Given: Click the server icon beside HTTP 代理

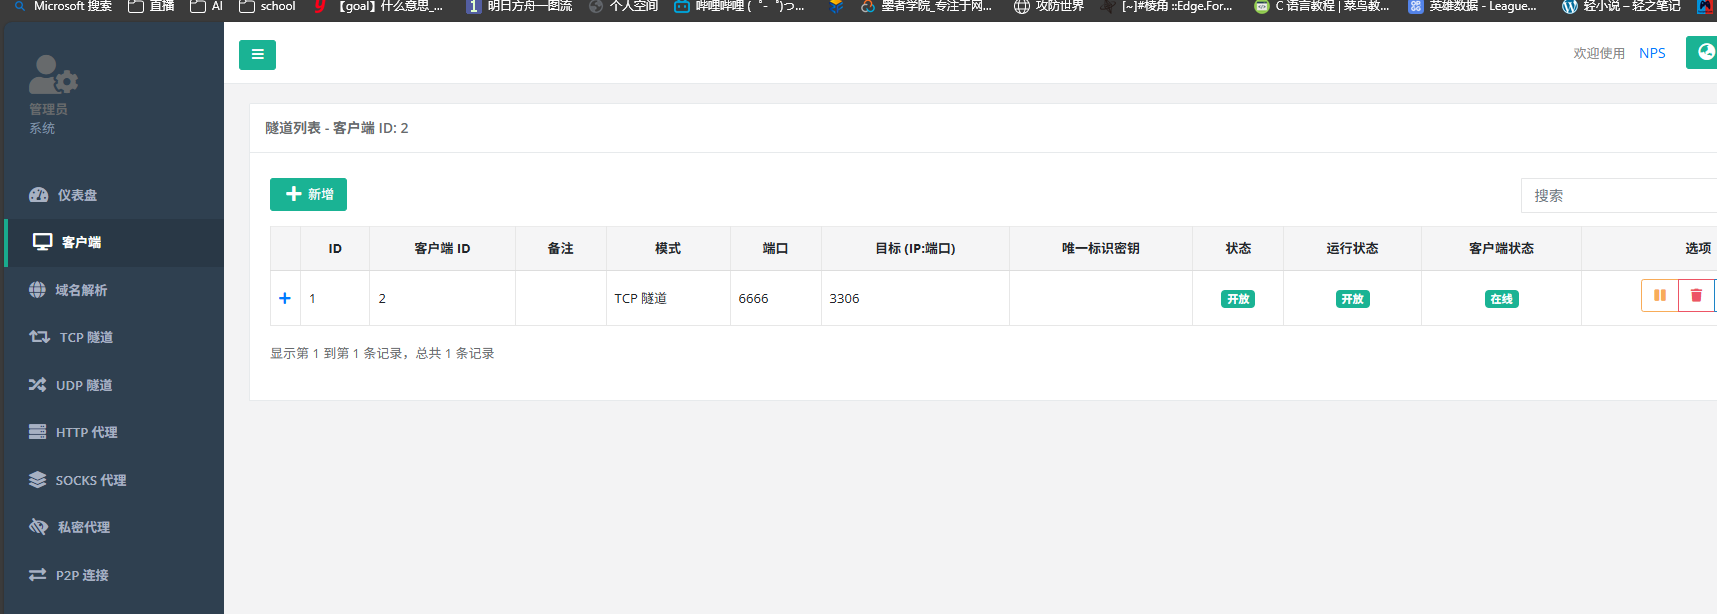Looking at the screenshot, I should tap(37, 432).
